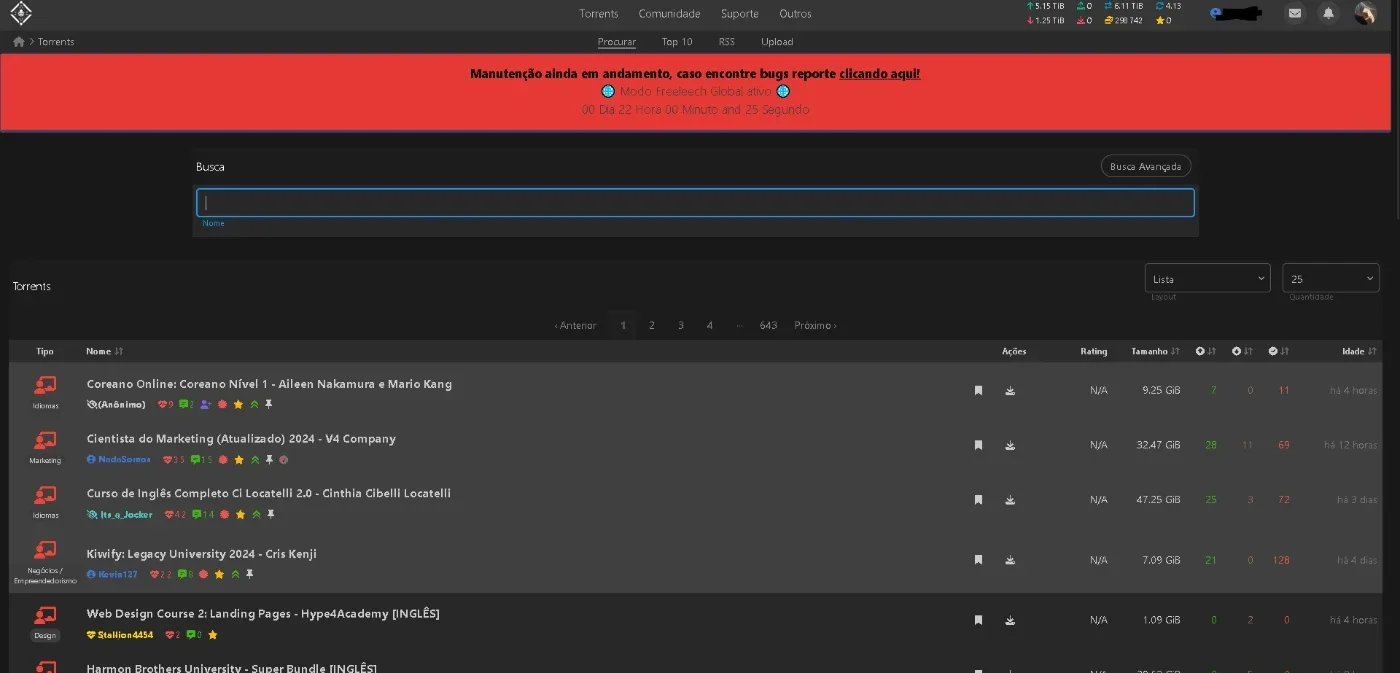1400x673 pixels.
Task: Open Coreano Online: Coreano Nível 1 torrent title
Action: (x=269, y=384)
